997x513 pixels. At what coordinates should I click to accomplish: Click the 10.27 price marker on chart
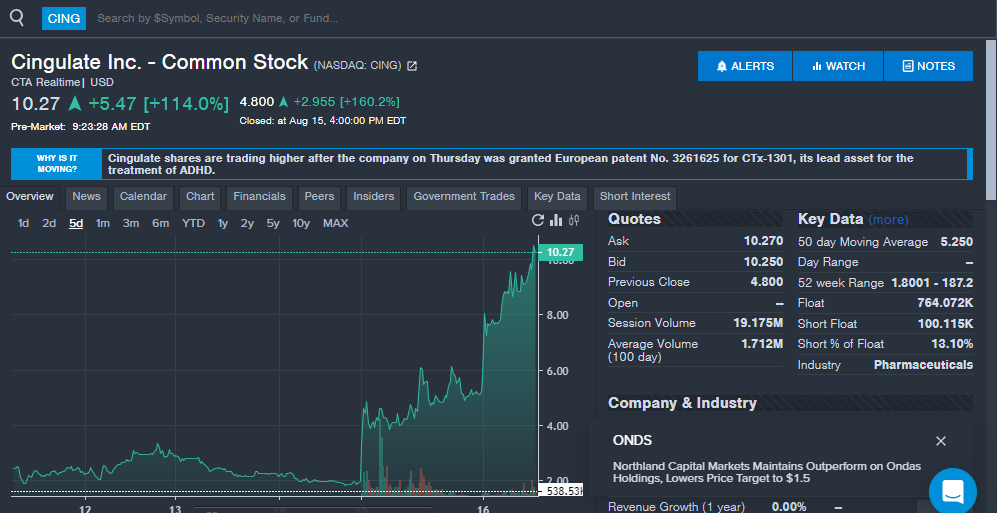(560, 252)
